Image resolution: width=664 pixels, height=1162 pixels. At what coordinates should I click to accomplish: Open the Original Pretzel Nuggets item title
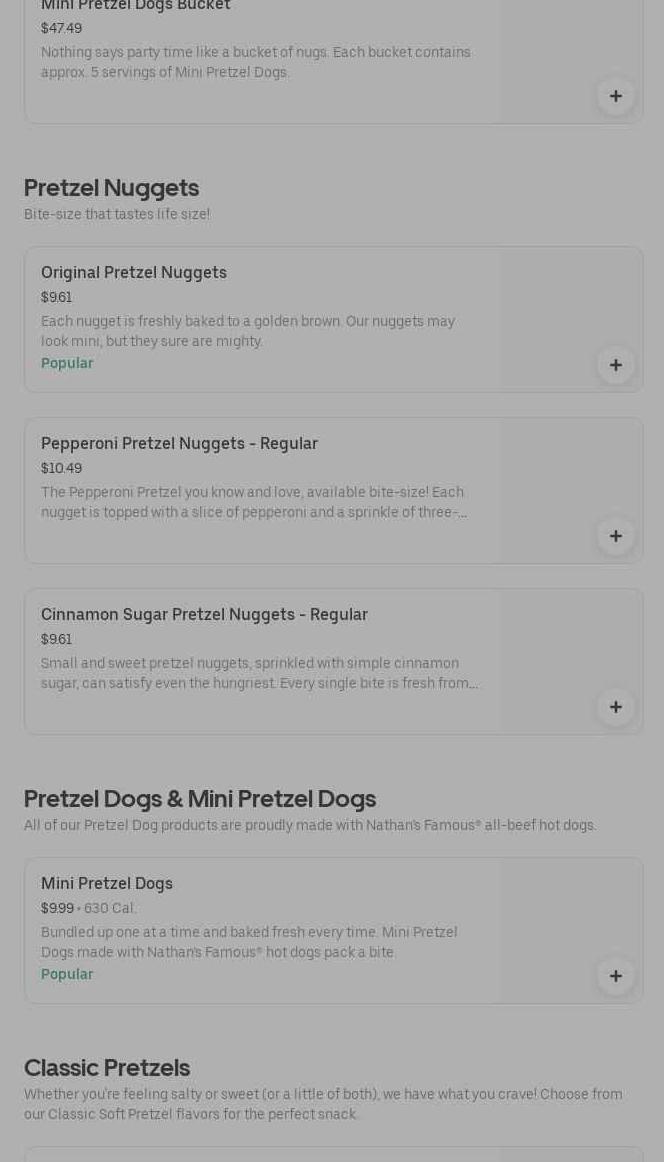(x=134, y=272)
